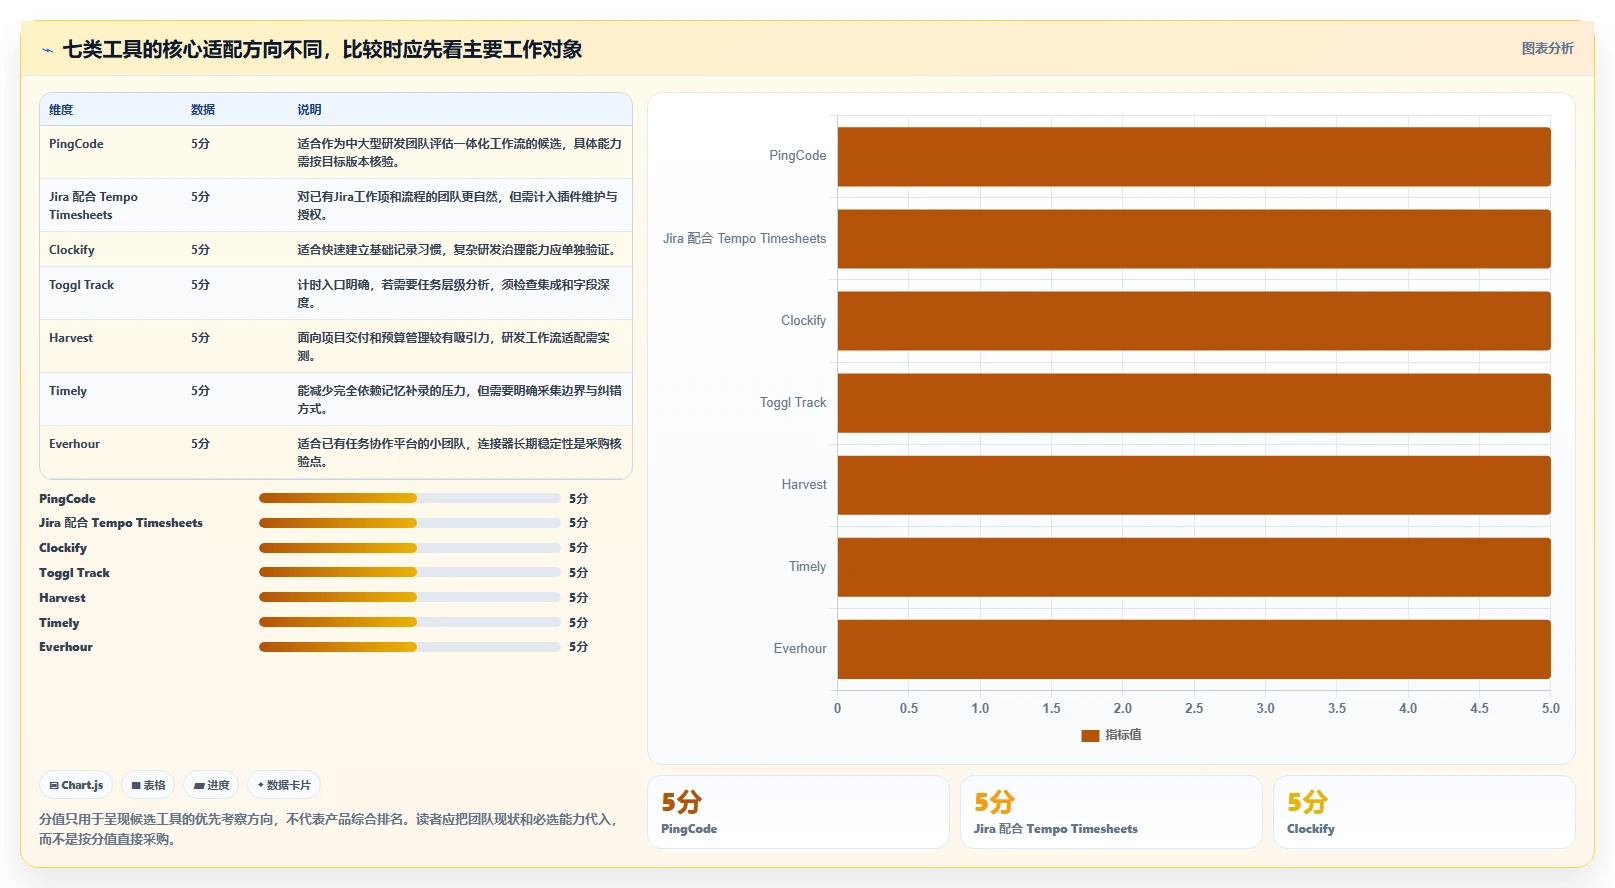Click Timely cell in the table
Viewport: 1615px width, 888px height.
pyautogui.click(x=68, y=391)
